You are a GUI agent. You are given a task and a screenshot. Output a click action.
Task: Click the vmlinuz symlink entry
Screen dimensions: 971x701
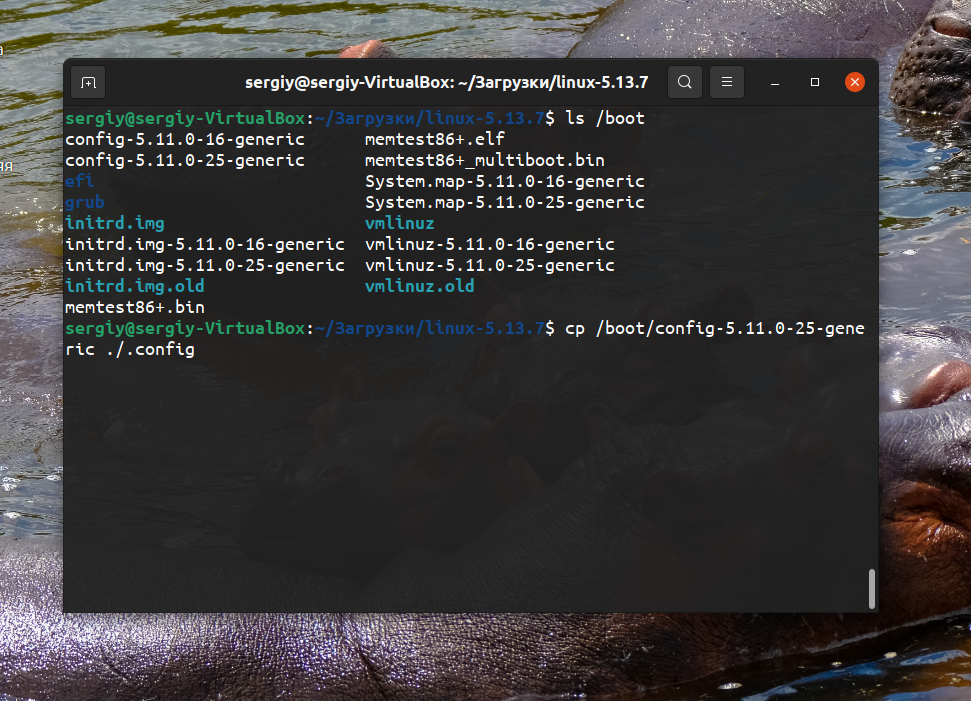399,223
